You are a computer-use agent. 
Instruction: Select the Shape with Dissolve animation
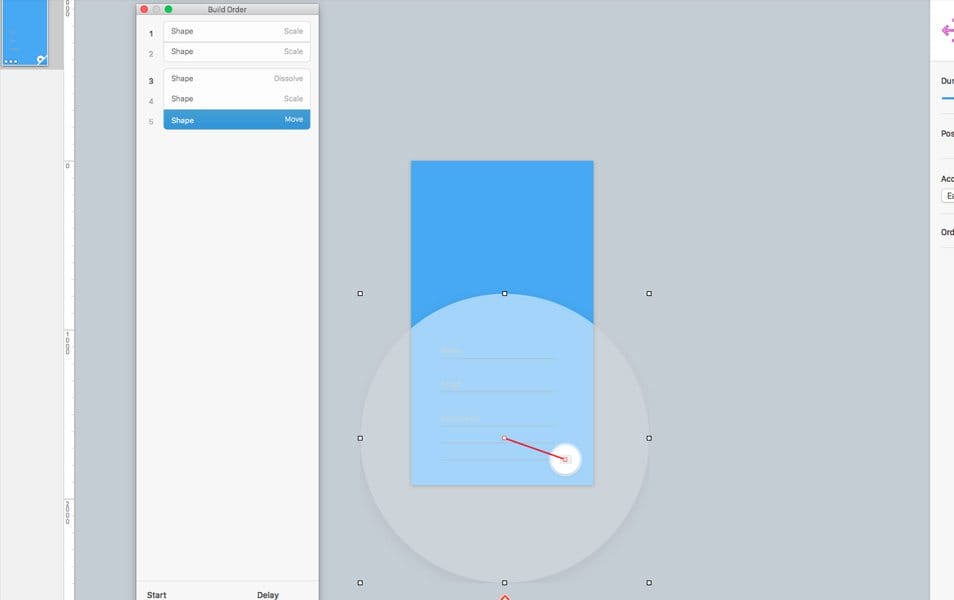236,78
